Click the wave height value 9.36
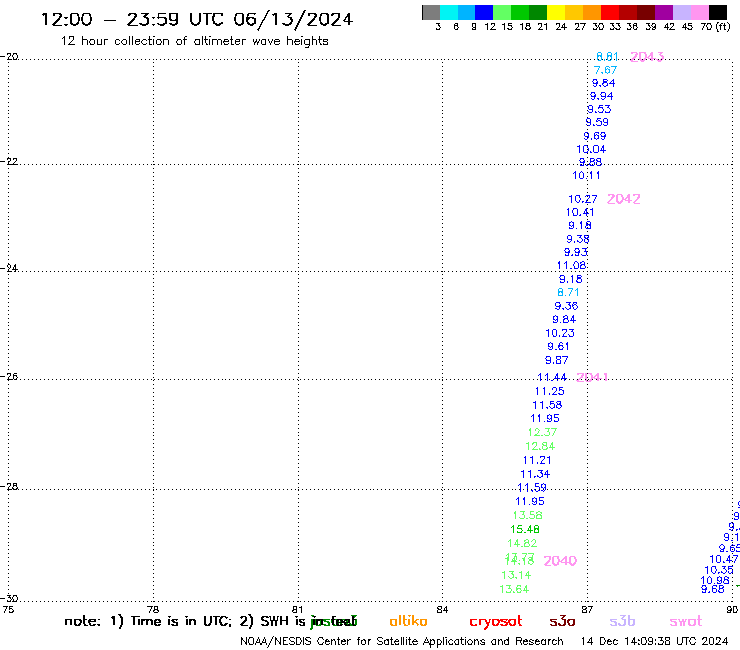The height and width of the screenshot is (650, 740). point(566,306)
